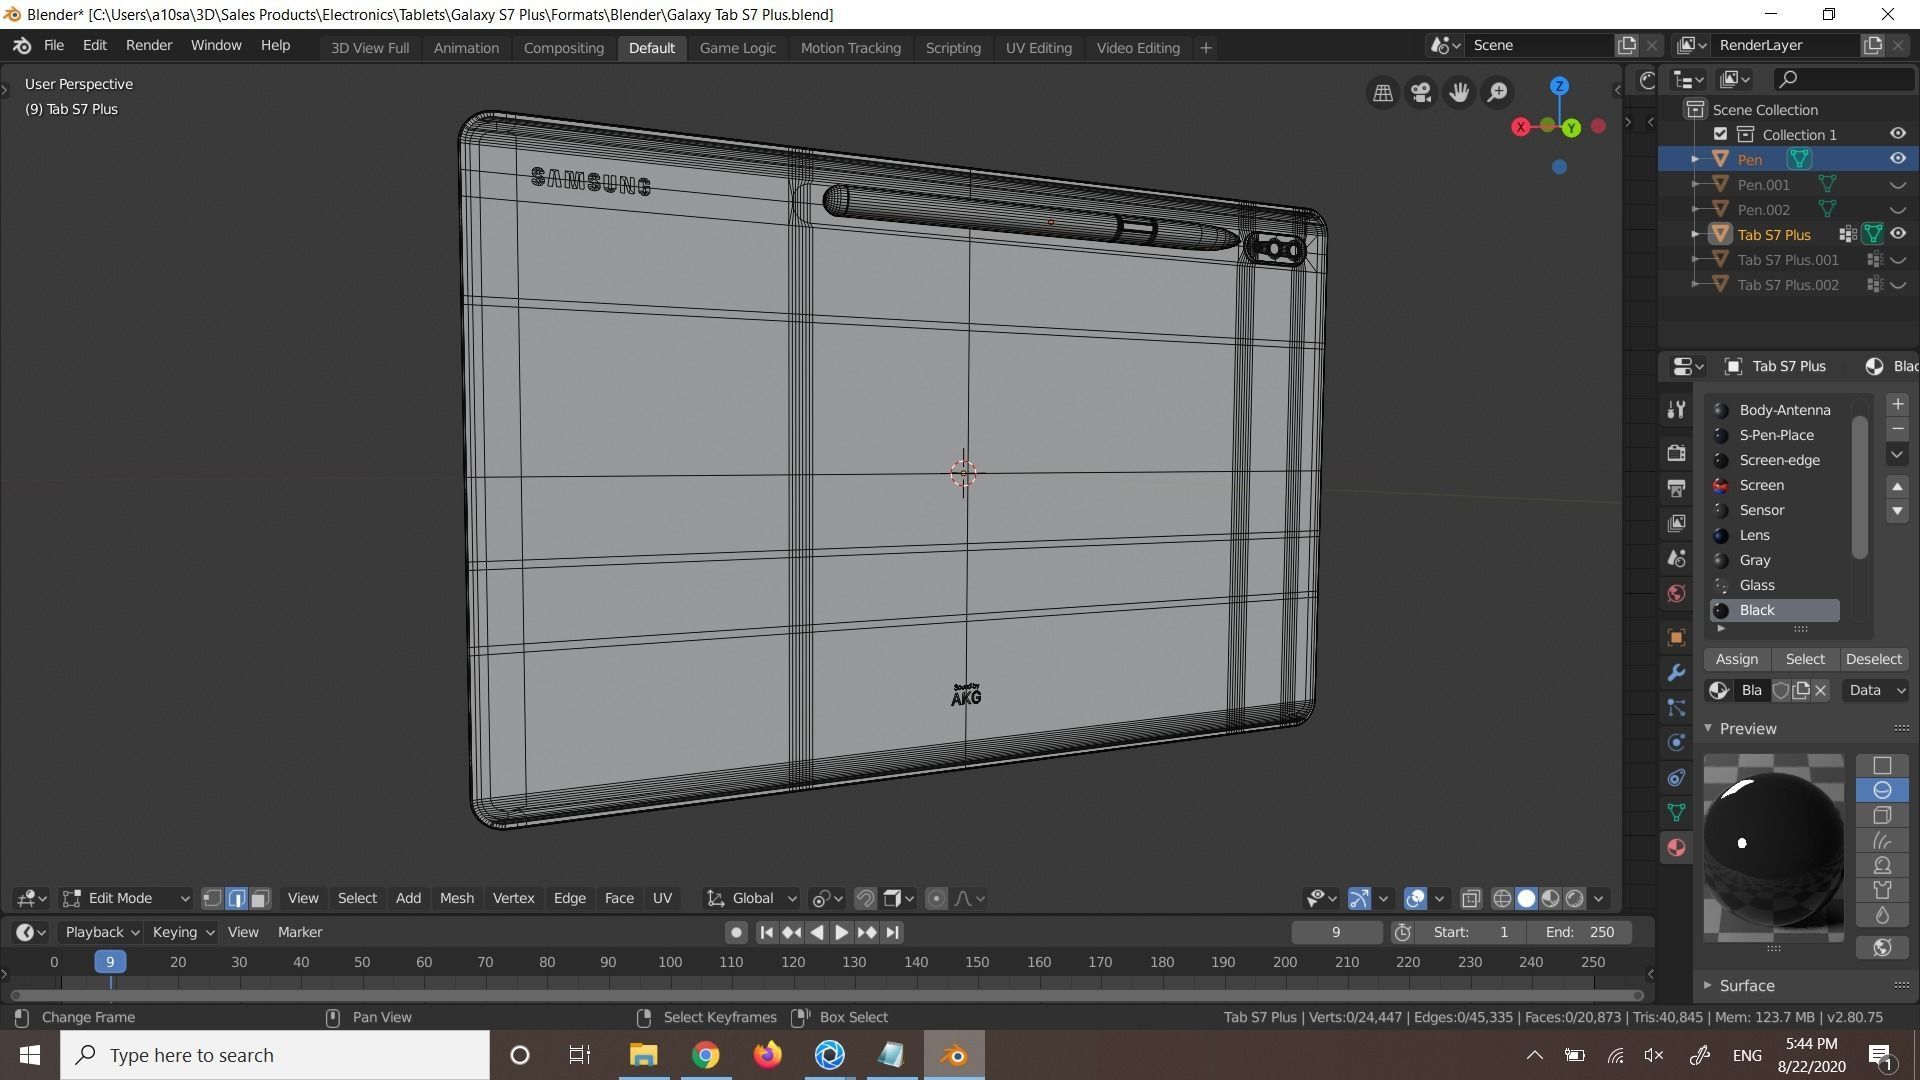This screenshot has height=1080, width=1920.
Task: Open the Edit Mode dropdown
Action: point(126,899)
